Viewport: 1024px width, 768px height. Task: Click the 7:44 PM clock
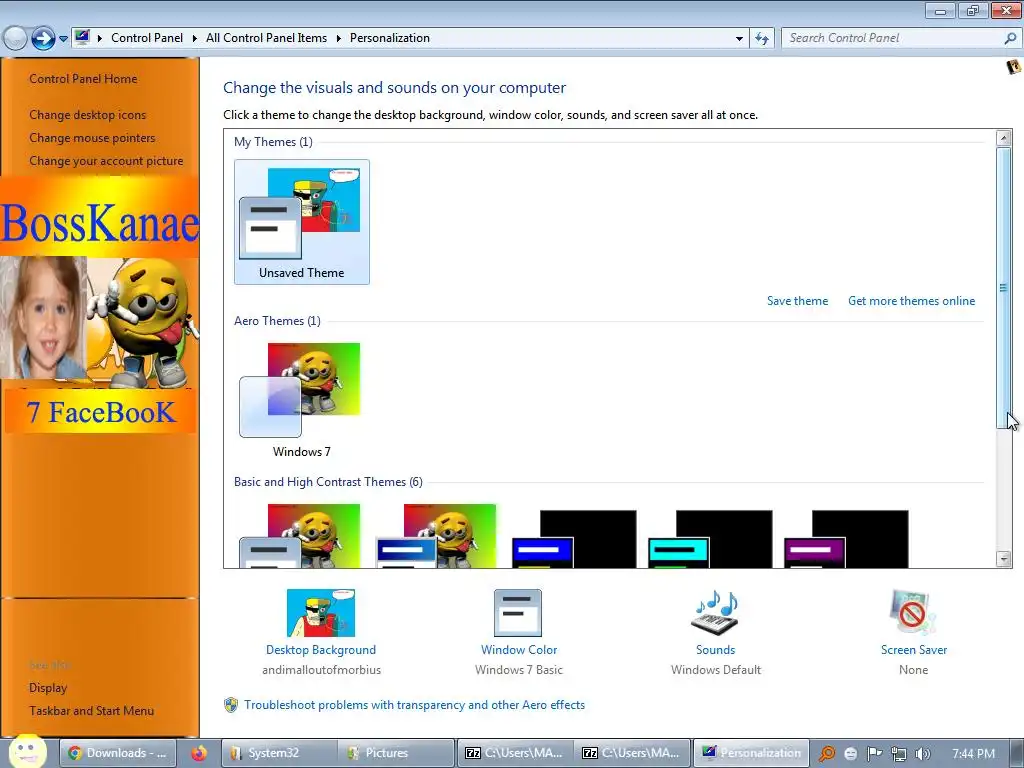973,754
